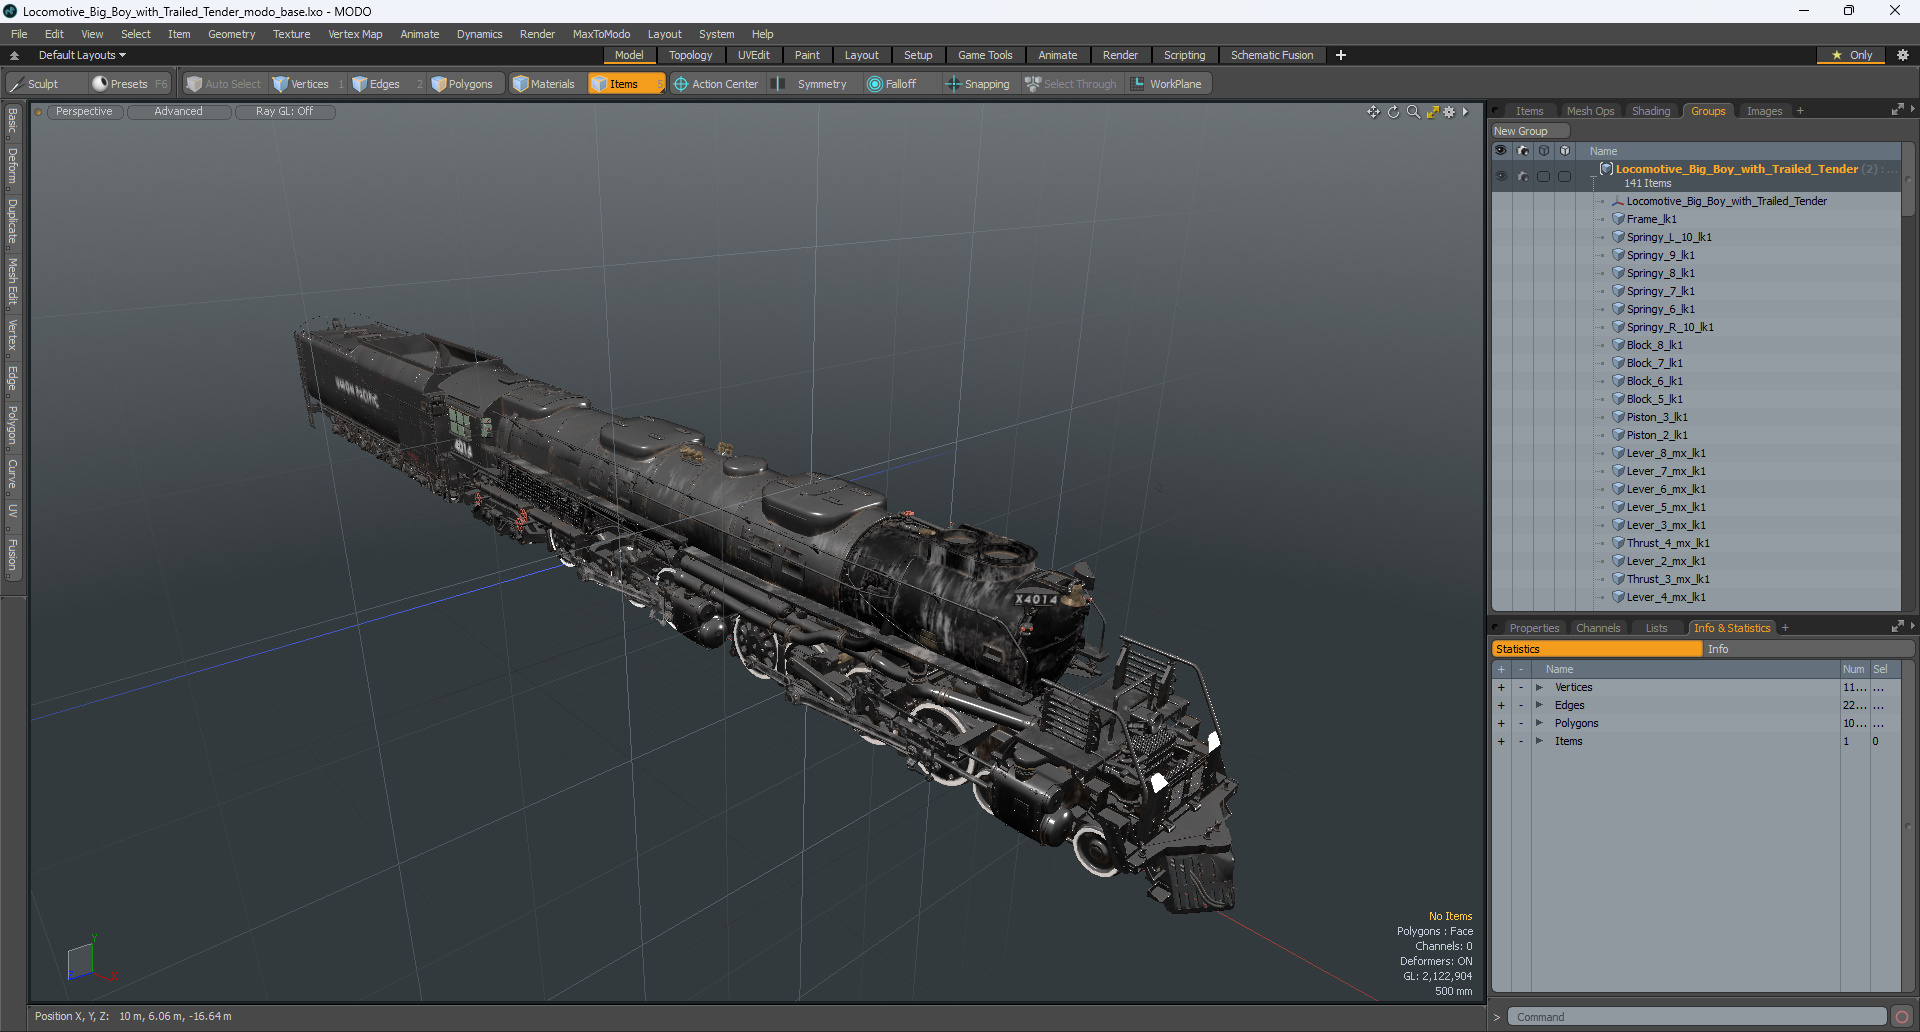
Task: Select Thrust_4_mx_lk1 in the group list
Action: [1667, 543]
